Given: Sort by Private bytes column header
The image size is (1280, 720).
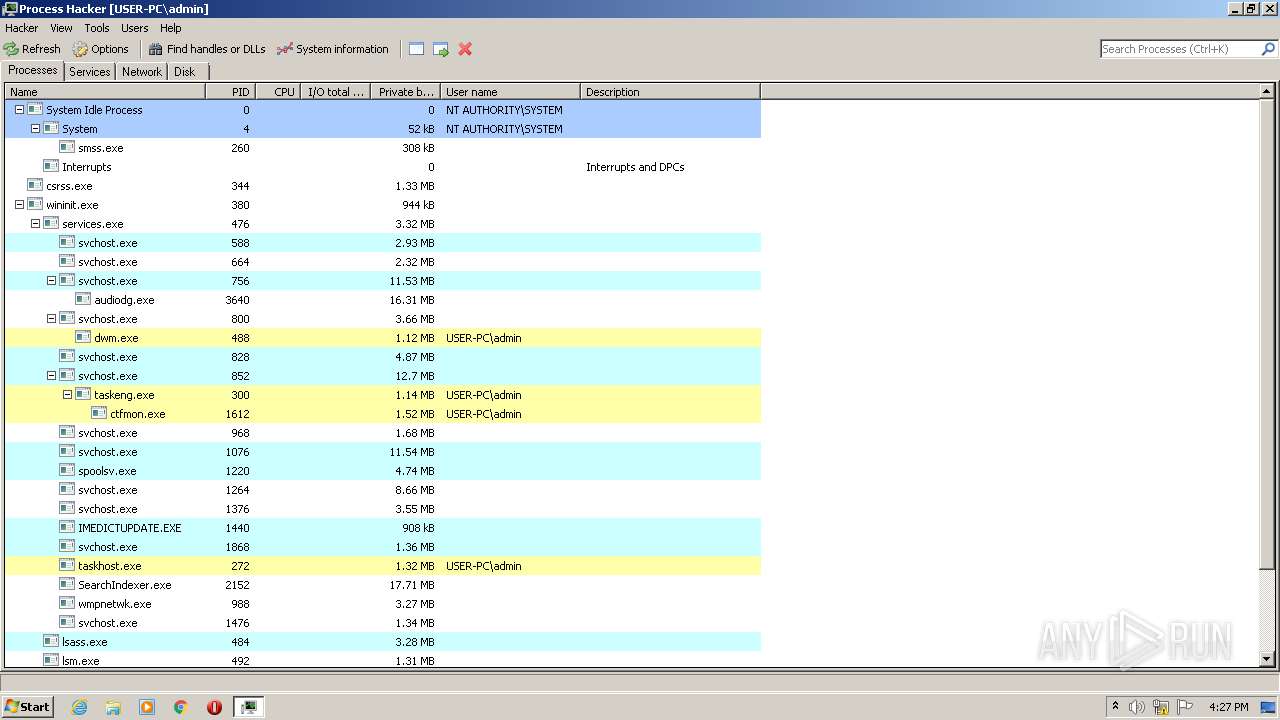Looking at the screenshot, I should click(x=405, y=92).
